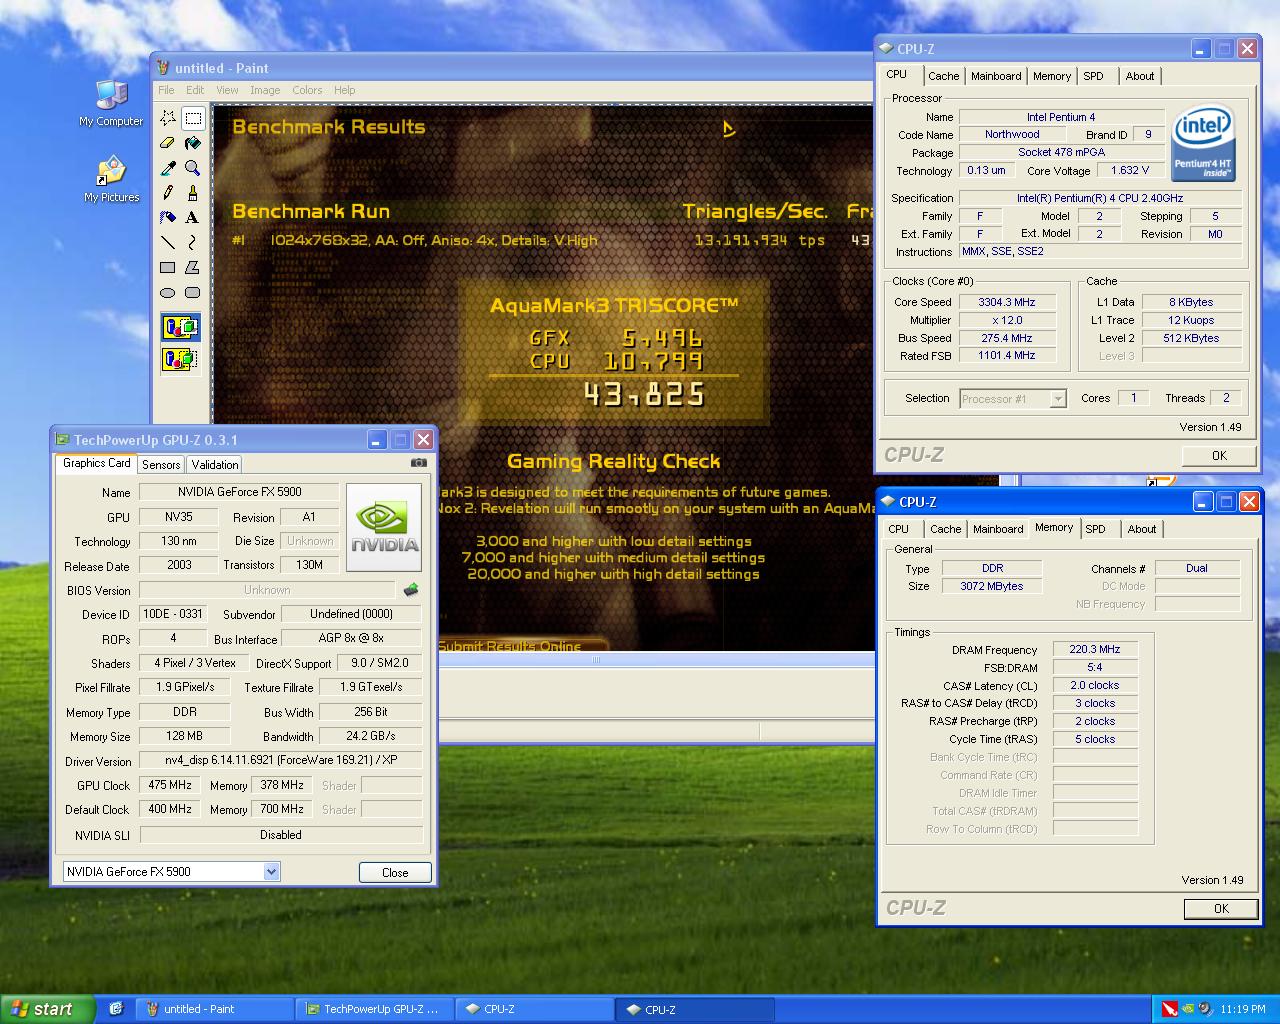Viewport: 1280px width, 1024px height.
Task: Click the Driver Version field in GPU-Z
Action: tap(281, 760)
